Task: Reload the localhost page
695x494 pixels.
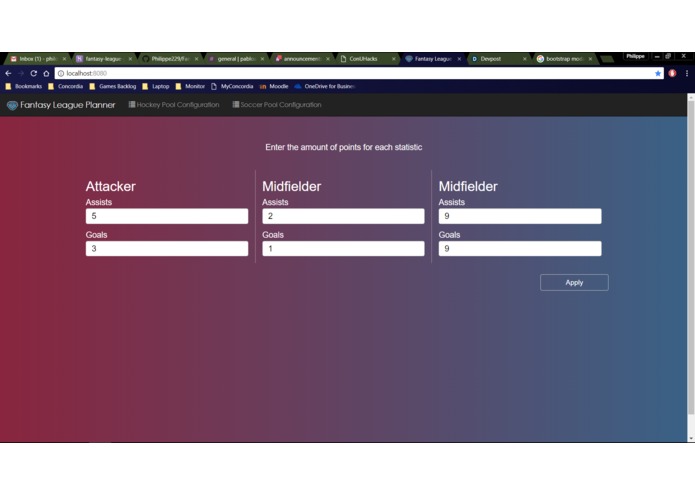Action: coord(33,74)
